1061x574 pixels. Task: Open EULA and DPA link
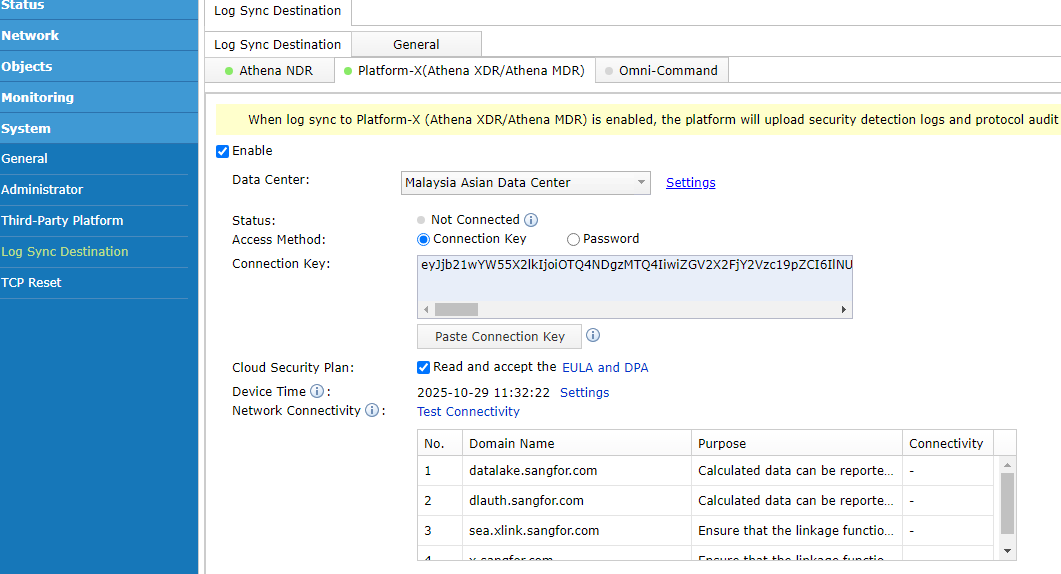tap(605, 368)
